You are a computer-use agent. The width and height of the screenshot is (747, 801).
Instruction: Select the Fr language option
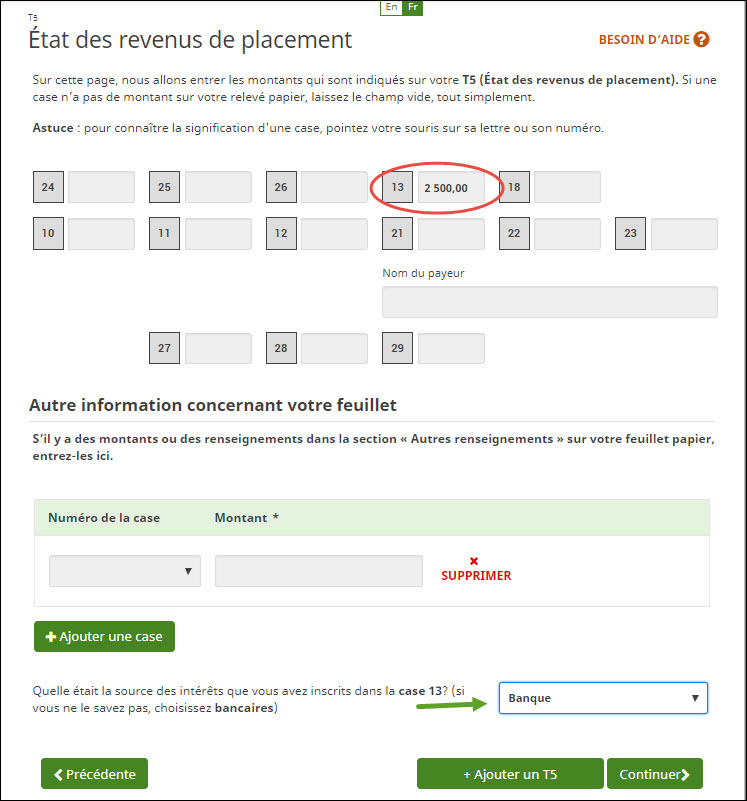pyautogui.click(x=413, y=7)
